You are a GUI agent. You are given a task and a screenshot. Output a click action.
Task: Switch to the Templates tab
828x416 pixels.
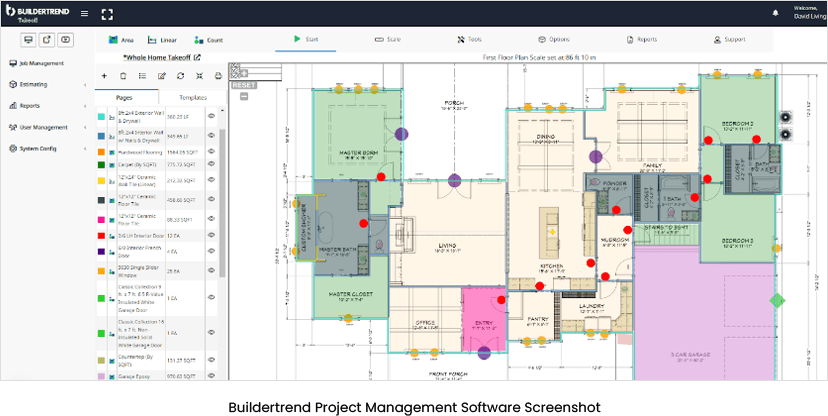[193, 98]
